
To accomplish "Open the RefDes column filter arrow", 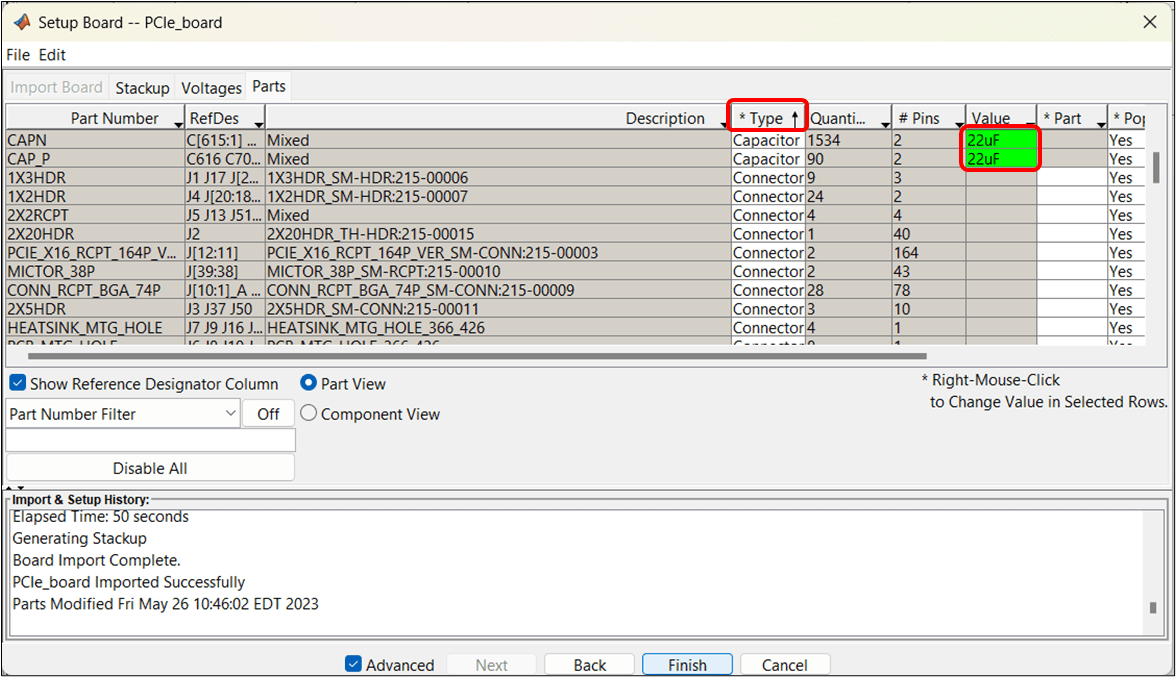I will [x=258, y=124].
